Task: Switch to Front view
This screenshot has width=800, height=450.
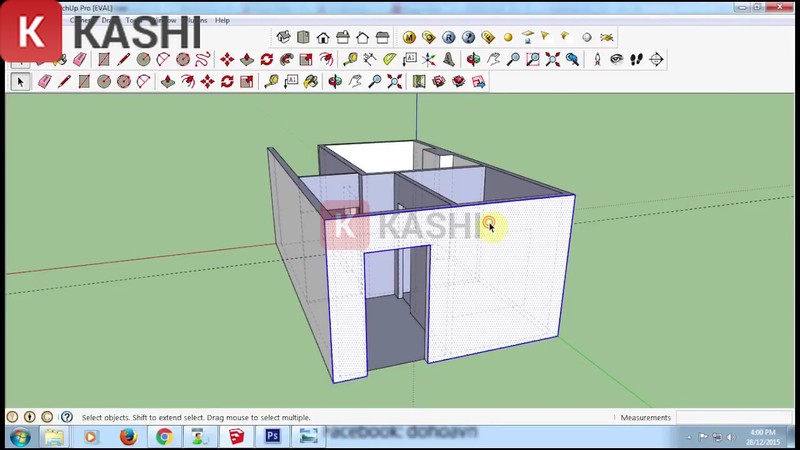Action: pos(323,38)
